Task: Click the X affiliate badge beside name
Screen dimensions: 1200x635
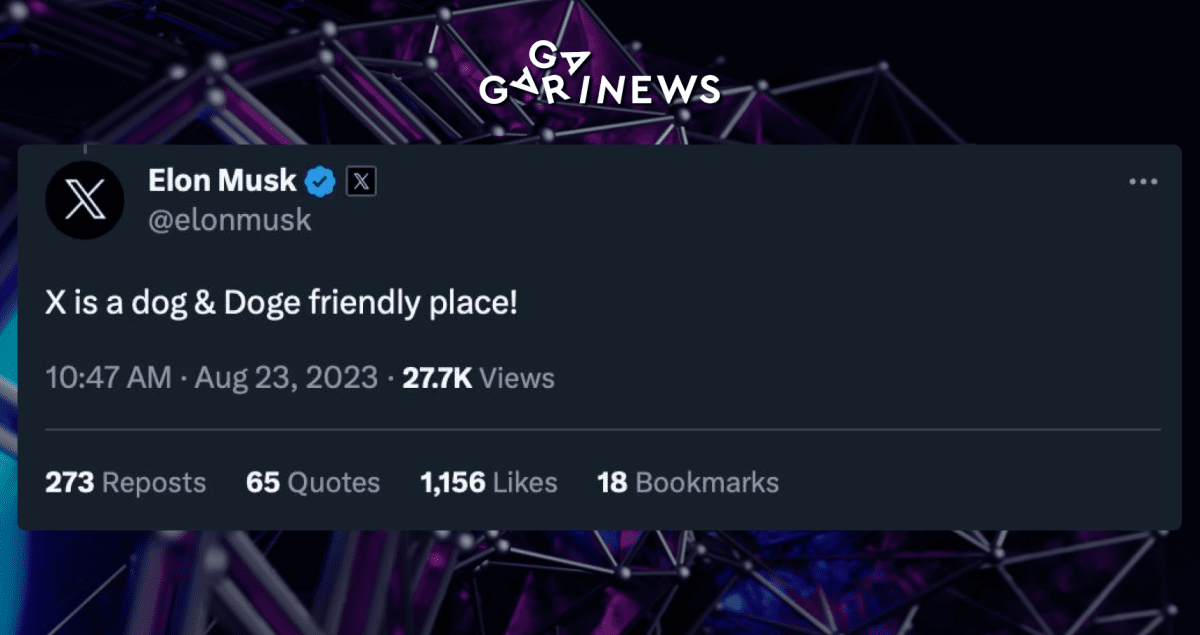Action: coord(361,181)
